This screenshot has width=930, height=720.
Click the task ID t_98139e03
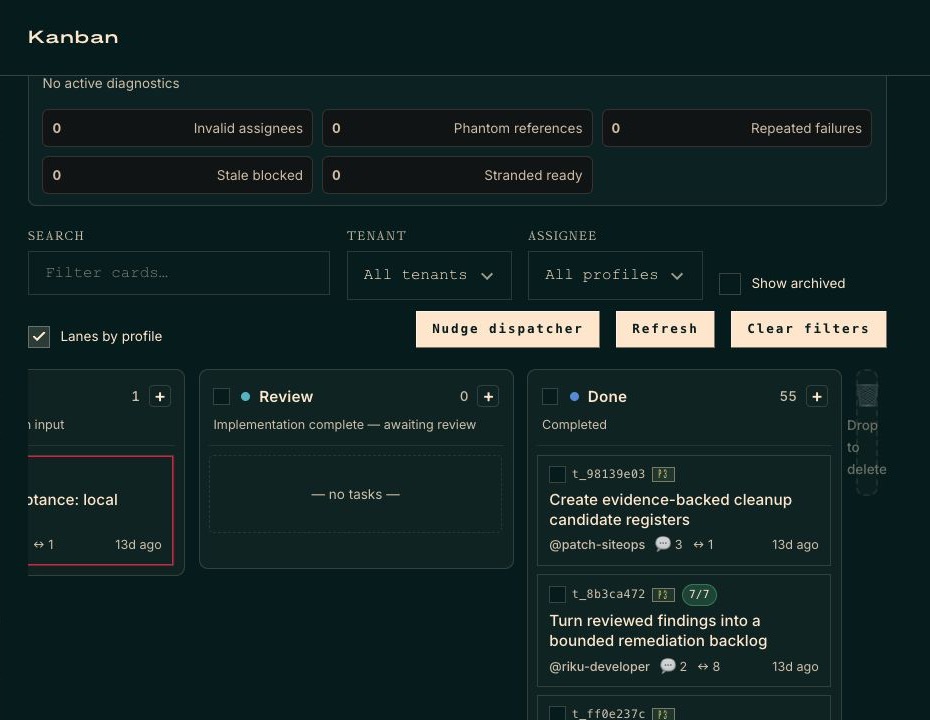(608, 474)
